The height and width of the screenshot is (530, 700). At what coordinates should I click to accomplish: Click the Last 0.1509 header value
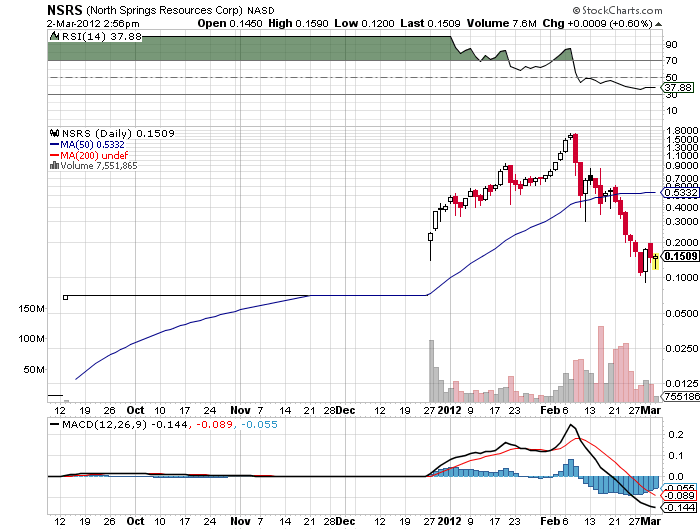(430, 23)
